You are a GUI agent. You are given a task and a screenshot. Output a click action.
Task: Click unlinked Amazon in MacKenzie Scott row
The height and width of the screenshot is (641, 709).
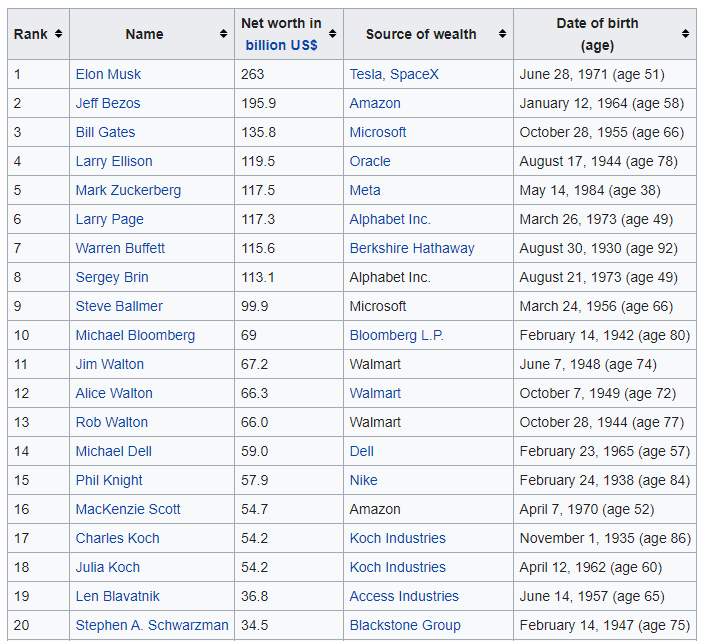[375, 509]
